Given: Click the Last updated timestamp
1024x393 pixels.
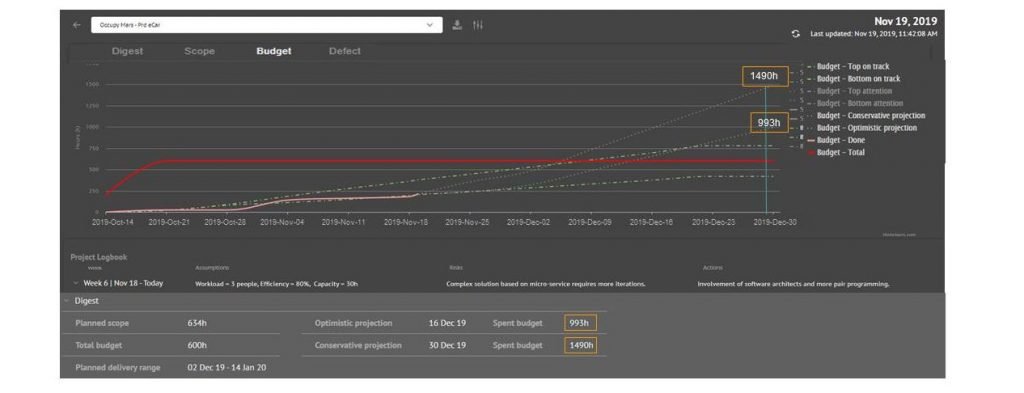Looking at the screenshot, I should [874, 34].
